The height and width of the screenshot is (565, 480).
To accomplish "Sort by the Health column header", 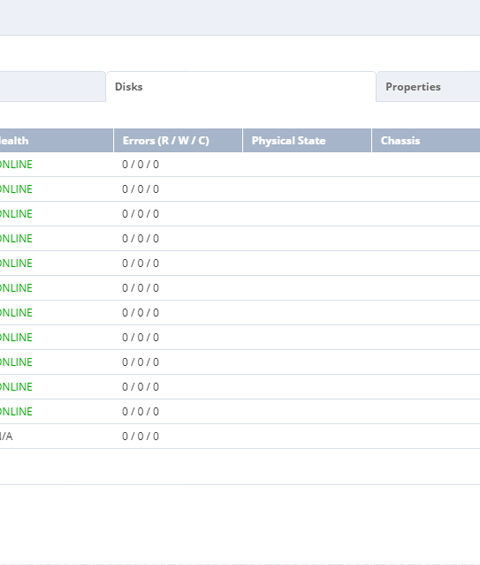I will coord(56,141).
